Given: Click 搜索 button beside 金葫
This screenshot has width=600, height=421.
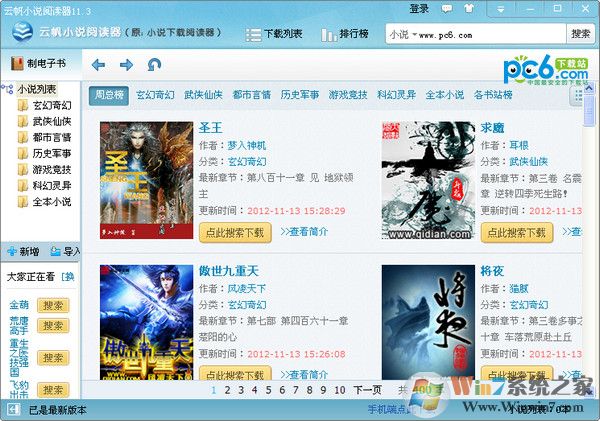Looking at the screenshot, I should (53, 305).
